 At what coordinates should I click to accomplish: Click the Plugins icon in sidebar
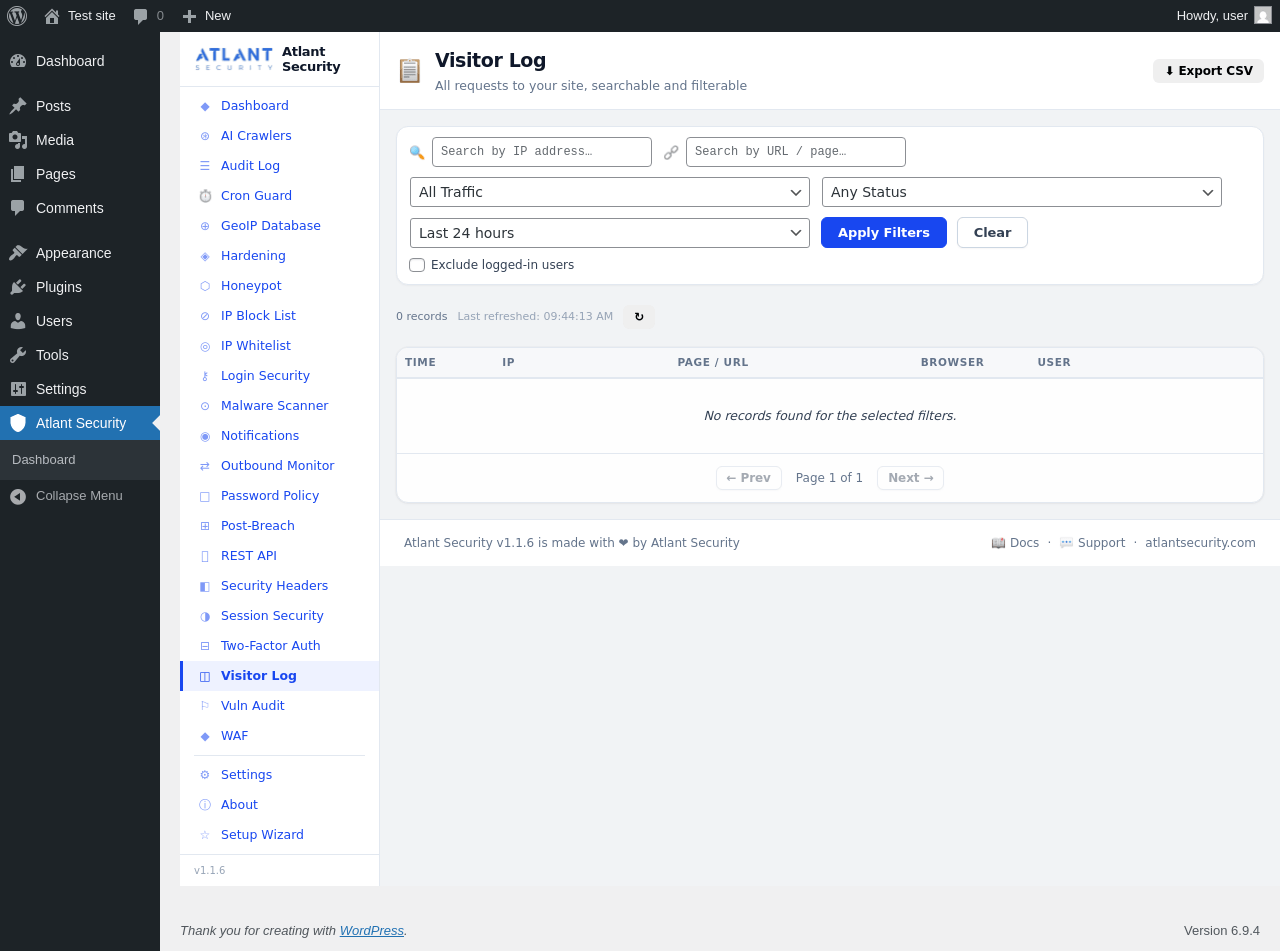pyautogui.click(x=18, y=287)
